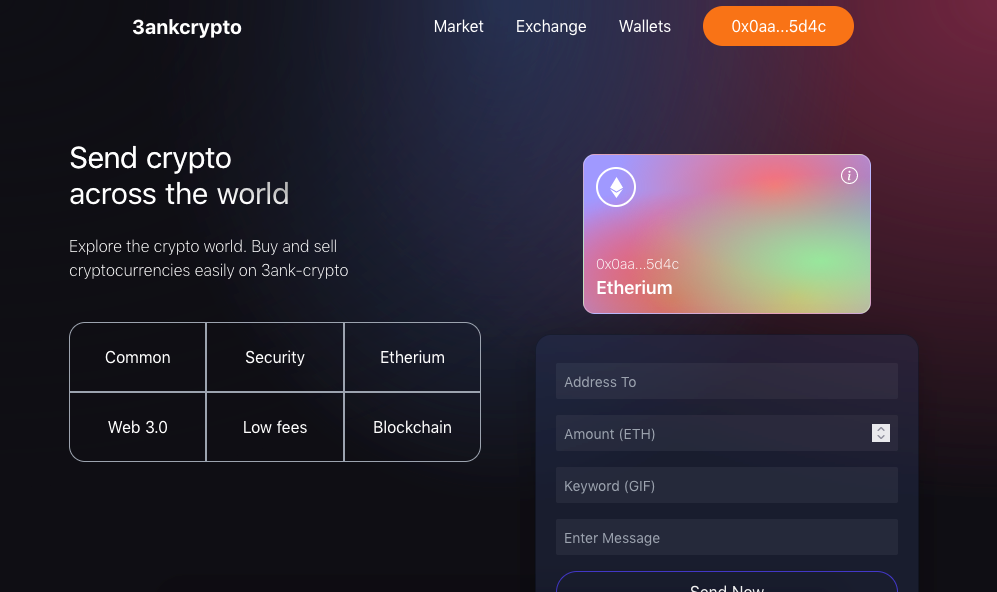
Task: Open the info icon on the Etherium card
Action: (849, 175)
